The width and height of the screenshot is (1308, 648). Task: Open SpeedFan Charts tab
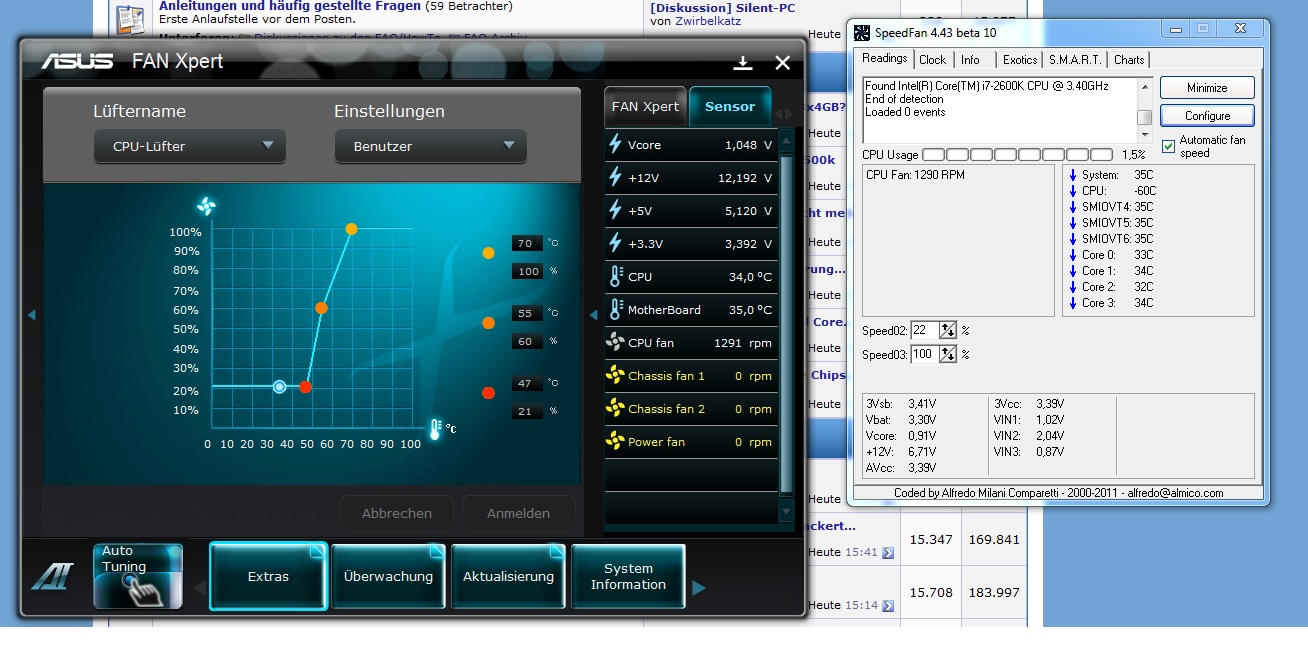click(1129, 60)
